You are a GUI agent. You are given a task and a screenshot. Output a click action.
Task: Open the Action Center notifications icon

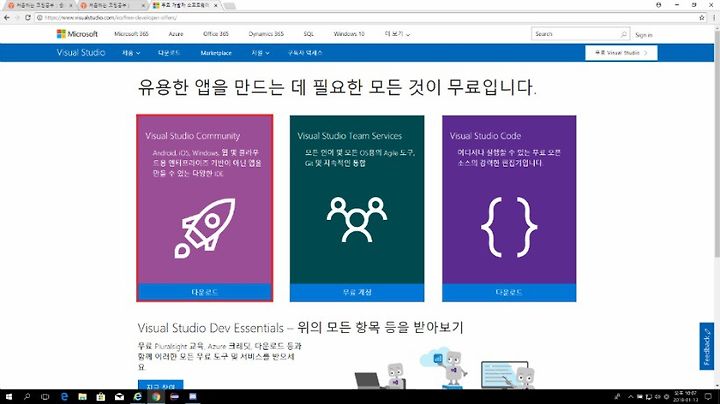click(708, 397)
